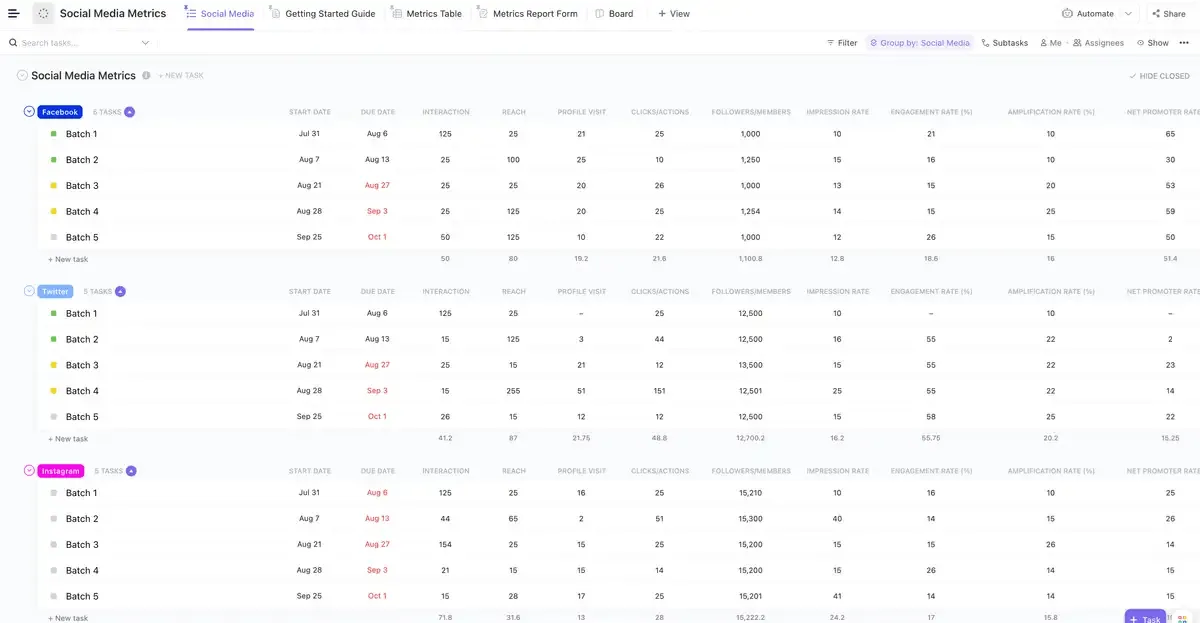Add a new View
The image size is (1200, 623).
click(674, 14)
